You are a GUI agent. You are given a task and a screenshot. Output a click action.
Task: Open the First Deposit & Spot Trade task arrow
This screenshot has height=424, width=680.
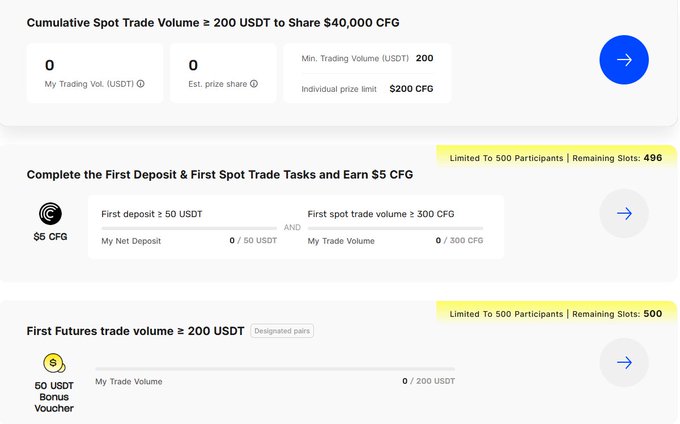click(624, 213)
